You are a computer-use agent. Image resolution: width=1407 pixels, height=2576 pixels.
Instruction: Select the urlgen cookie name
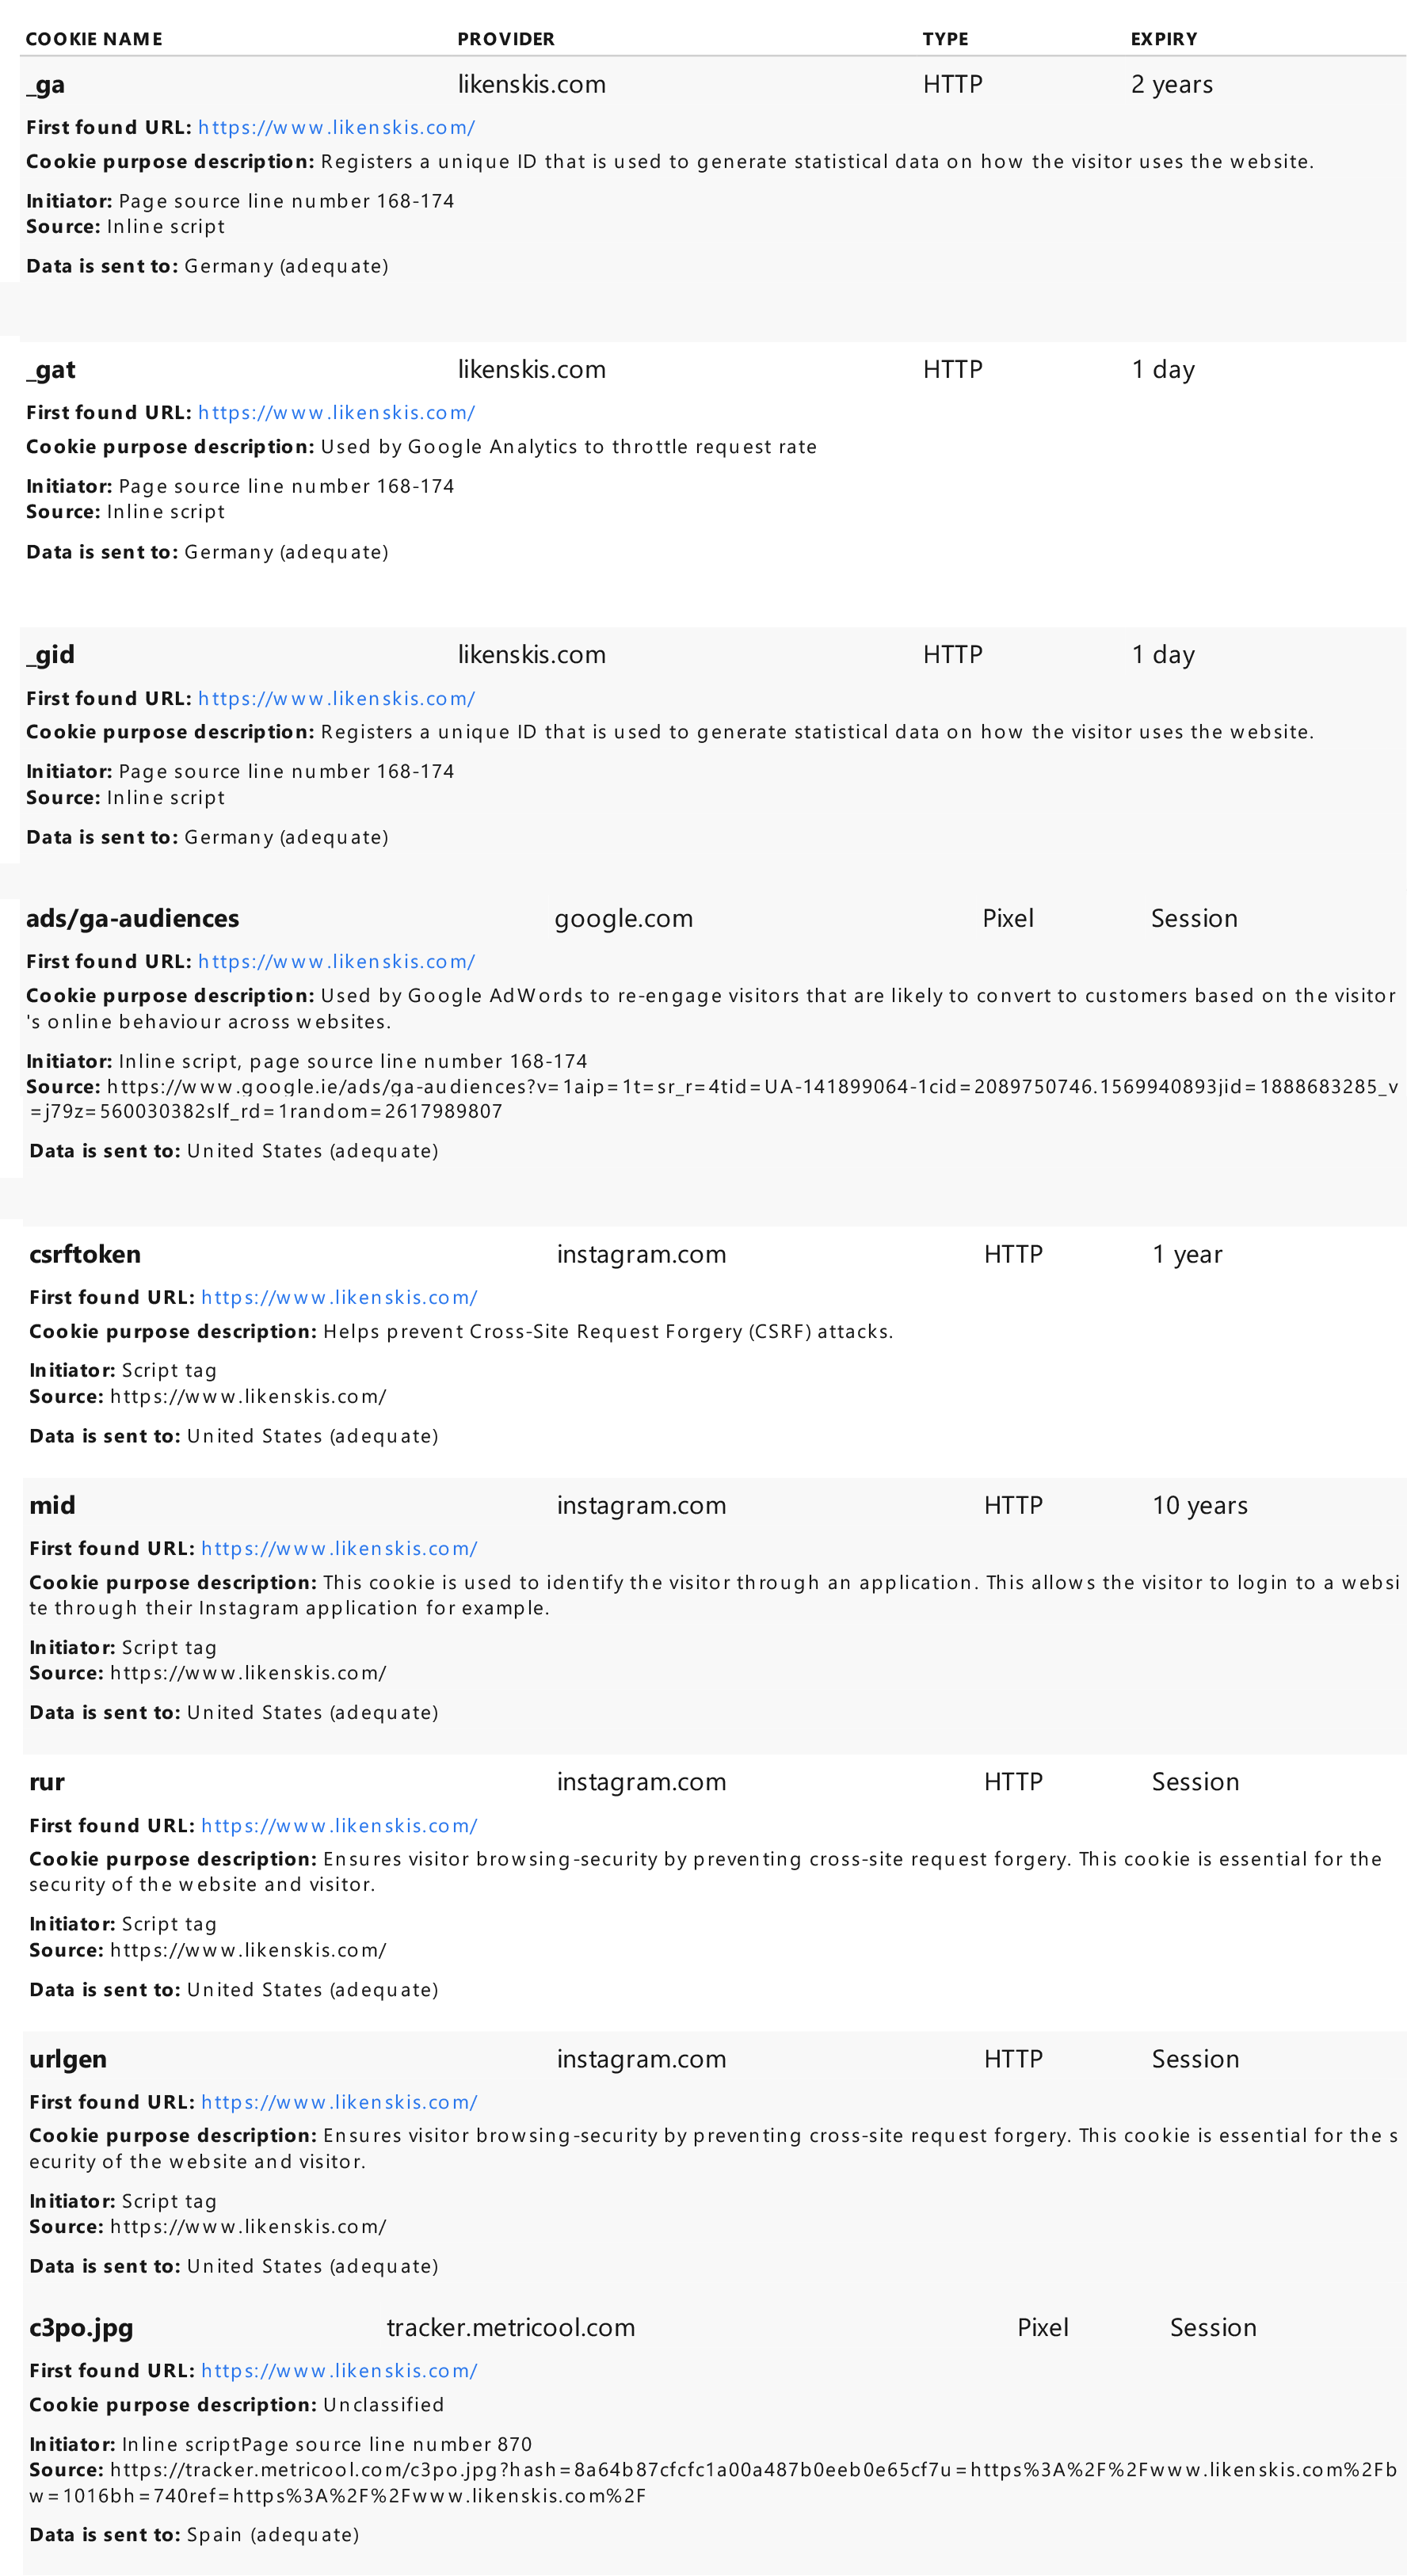pyautogui.click(x=68, y=2059)
